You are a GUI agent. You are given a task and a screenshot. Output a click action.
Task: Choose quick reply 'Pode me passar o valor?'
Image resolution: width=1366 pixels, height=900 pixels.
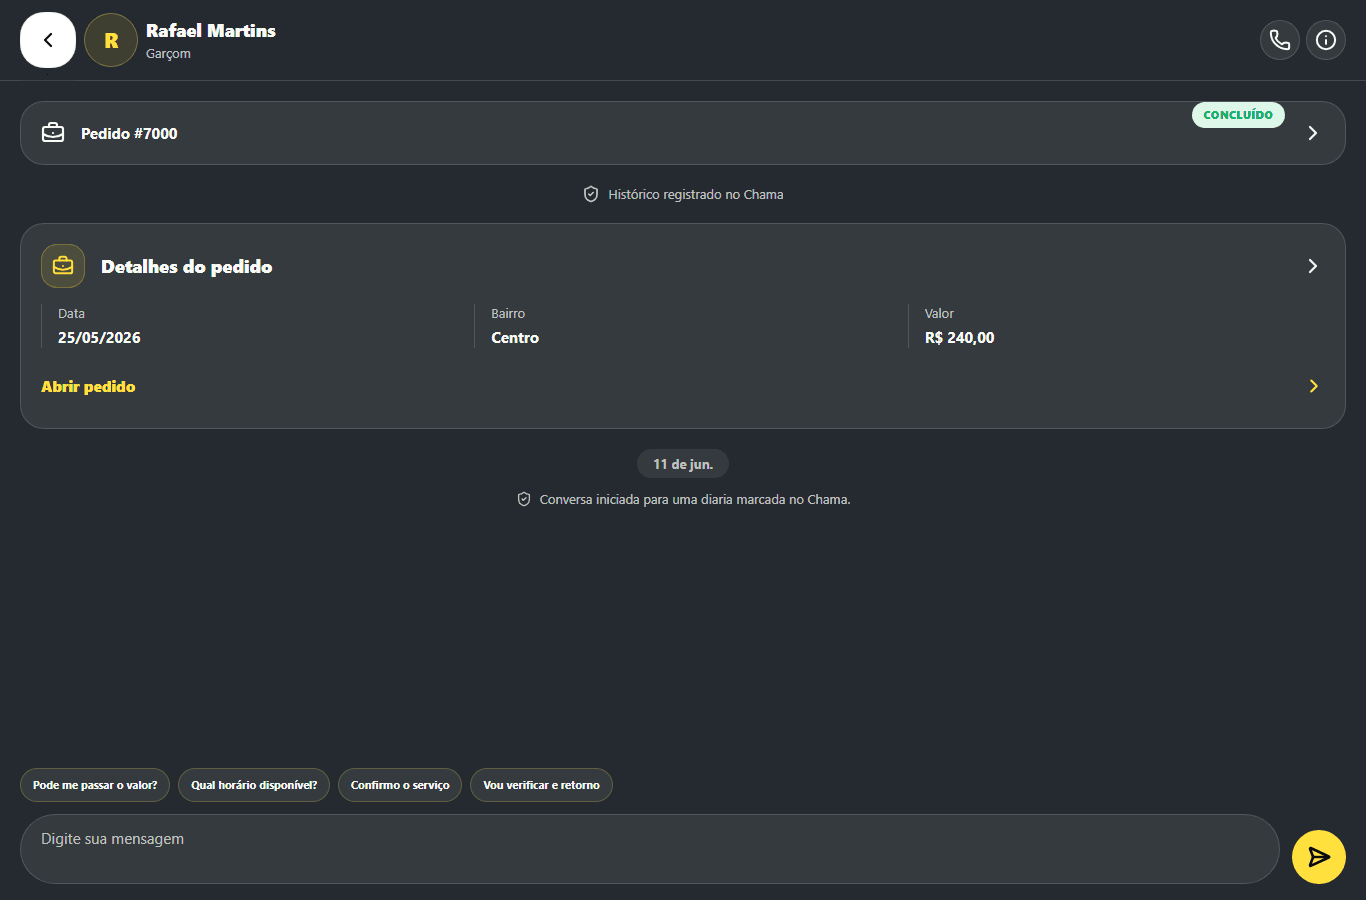pyautogui.click(x=95, y=785)
